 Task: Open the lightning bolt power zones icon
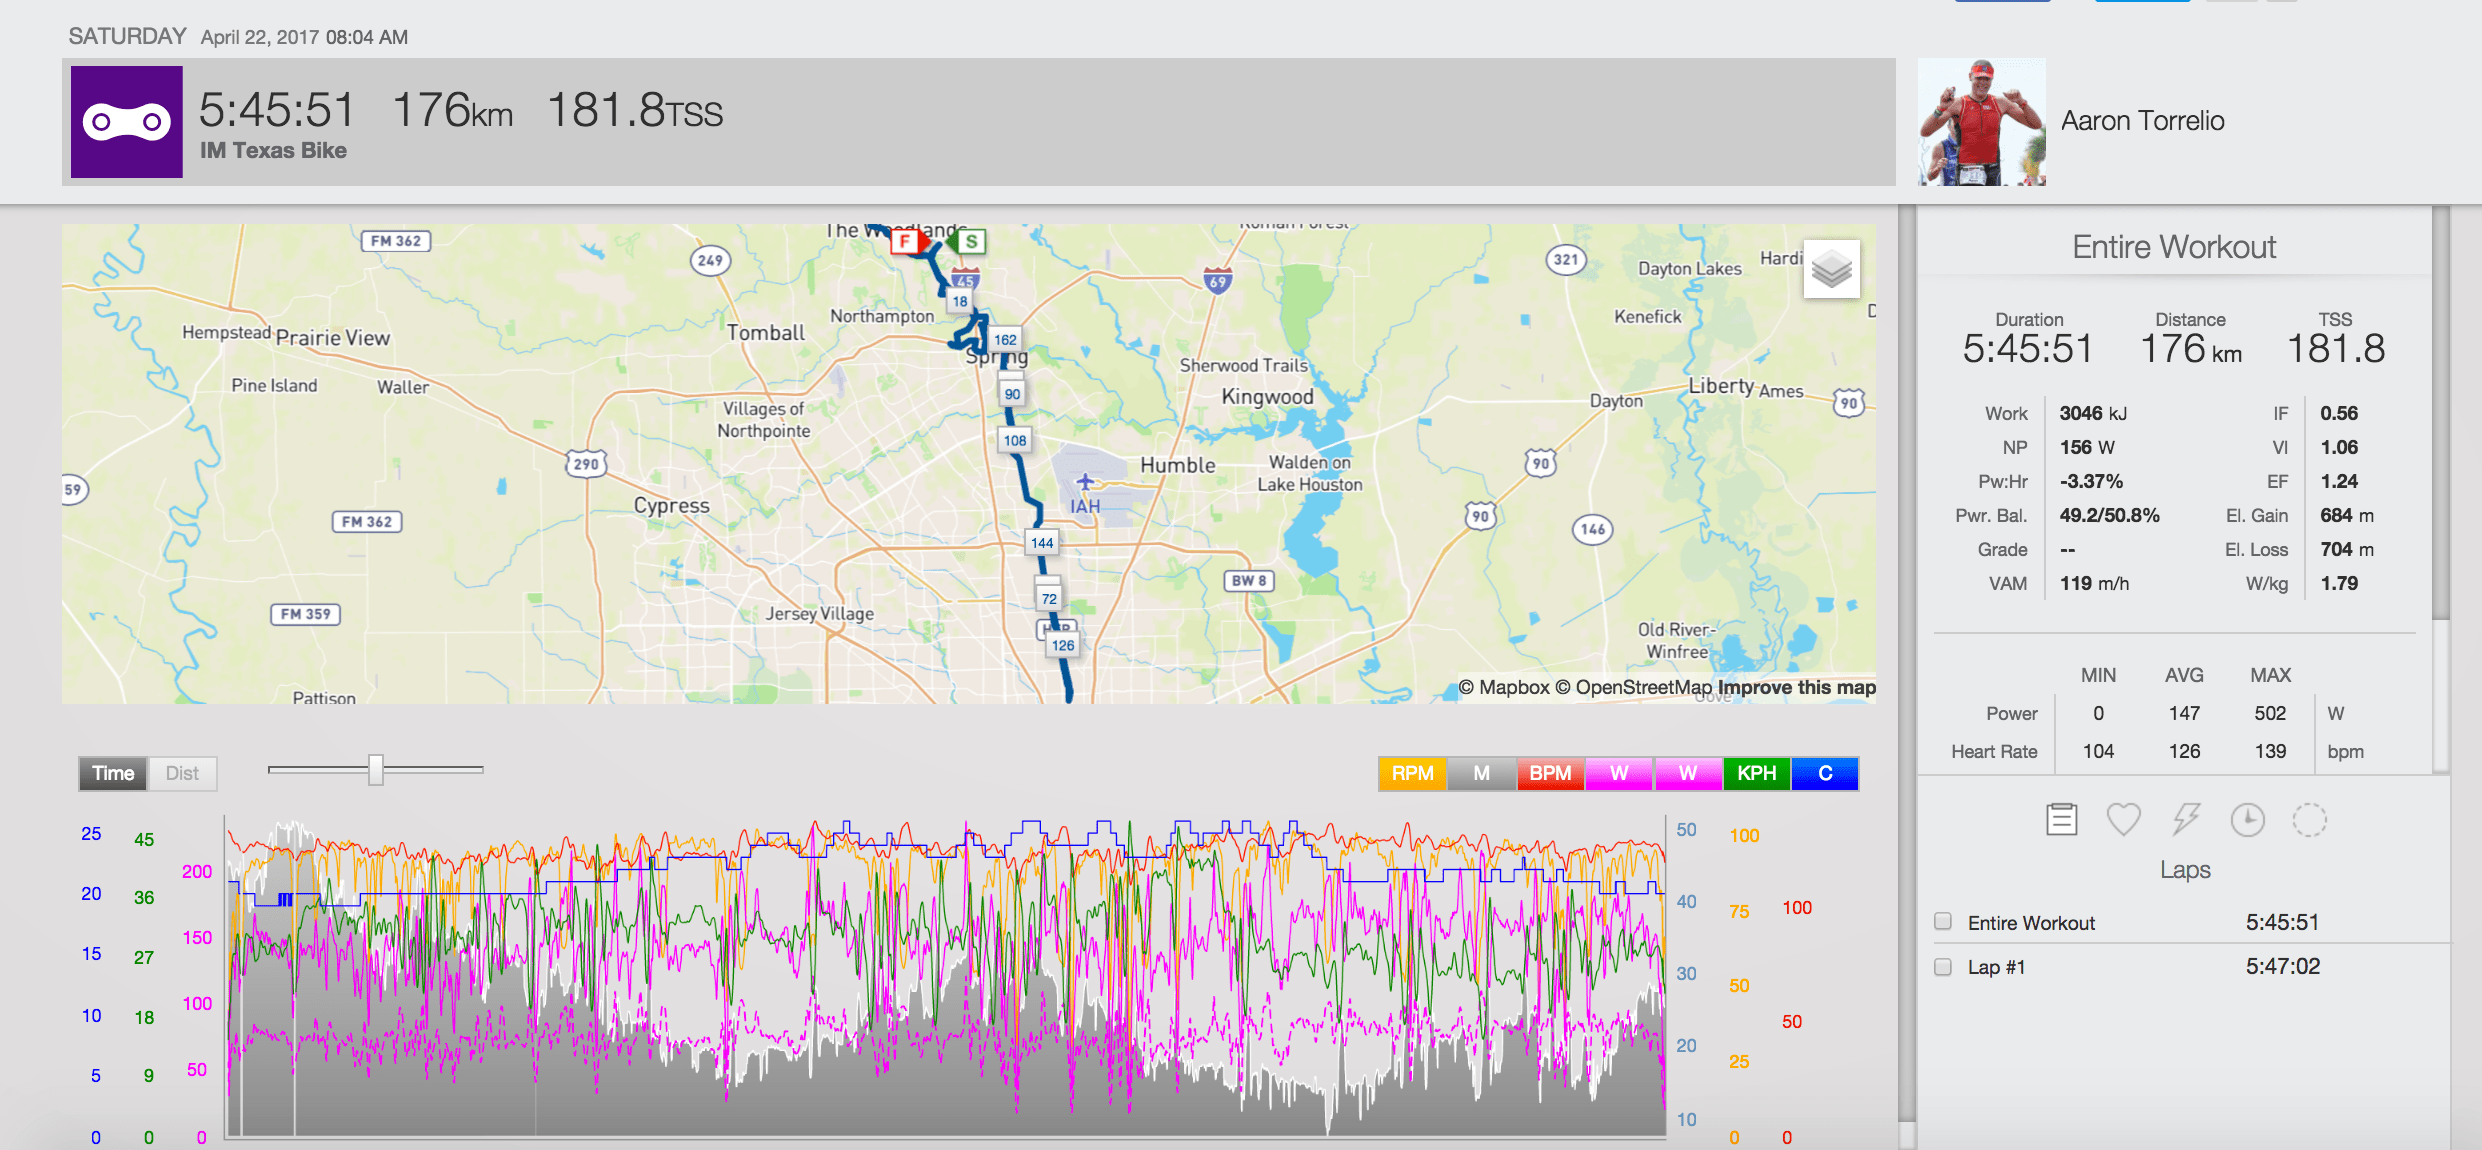pyautogui.click(x=2185, y=820)
